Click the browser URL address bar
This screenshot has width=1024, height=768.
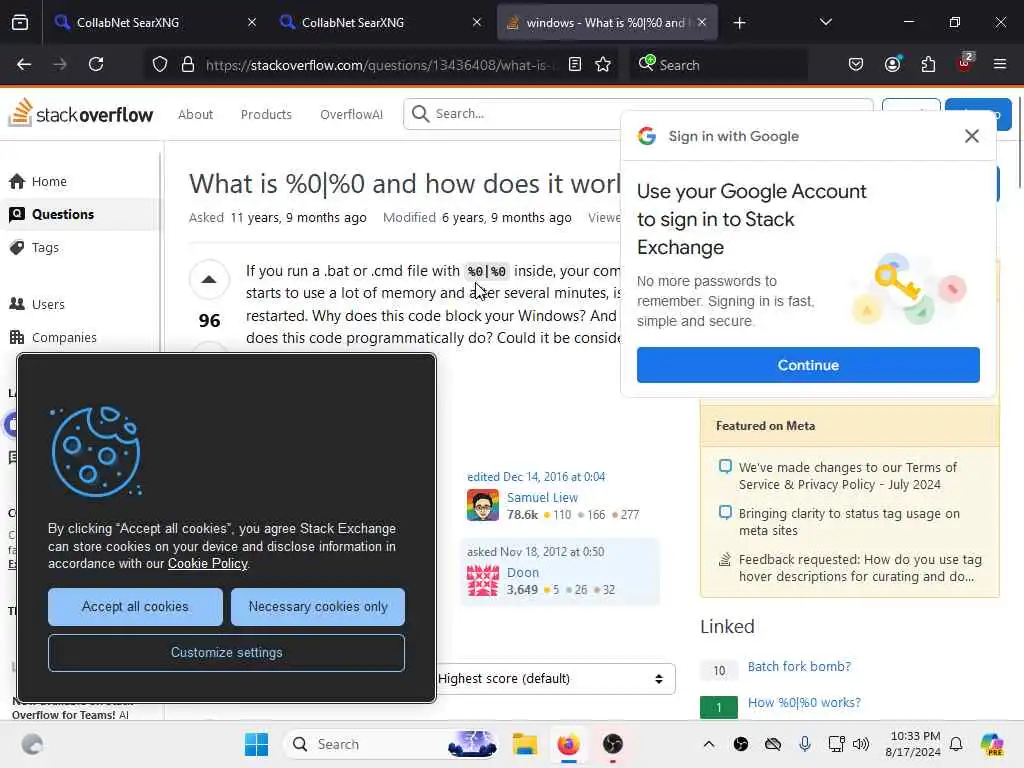pyautogui.click(x=382, y=65)
